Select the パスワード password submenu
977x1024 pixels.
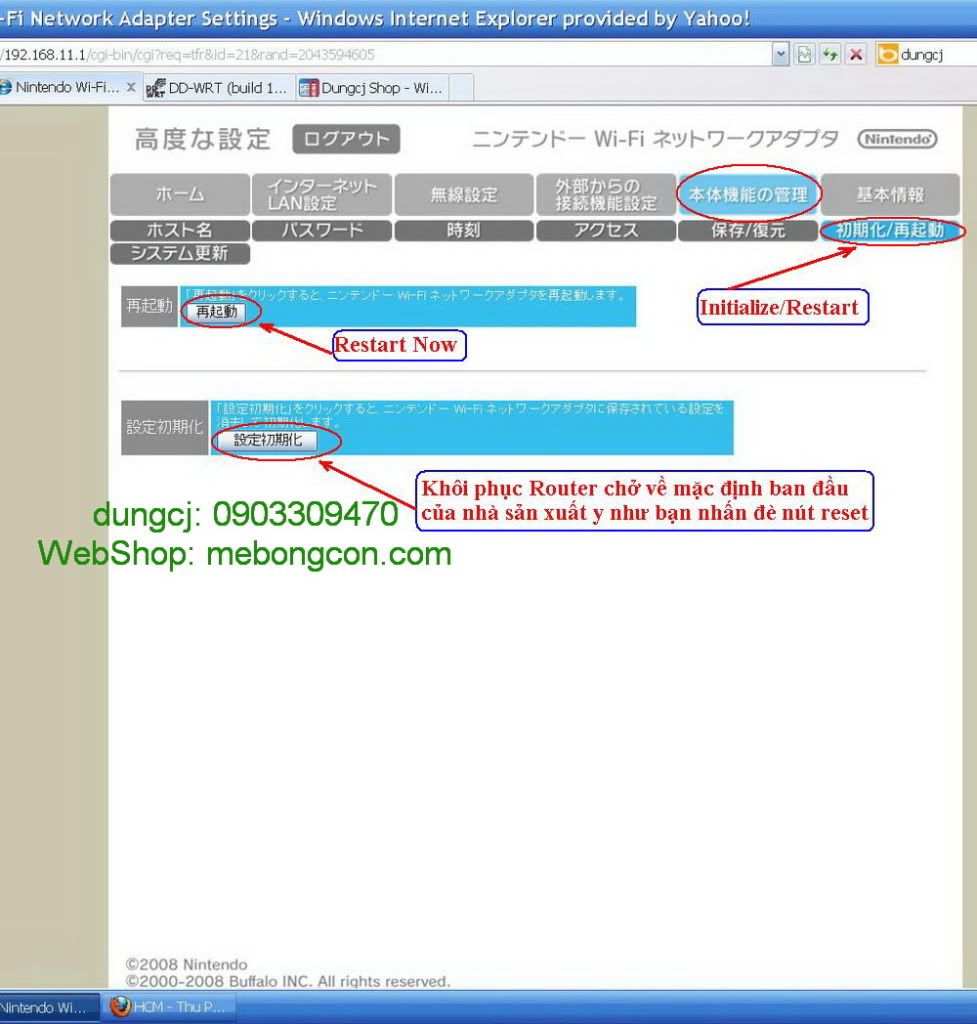[321, 231]
